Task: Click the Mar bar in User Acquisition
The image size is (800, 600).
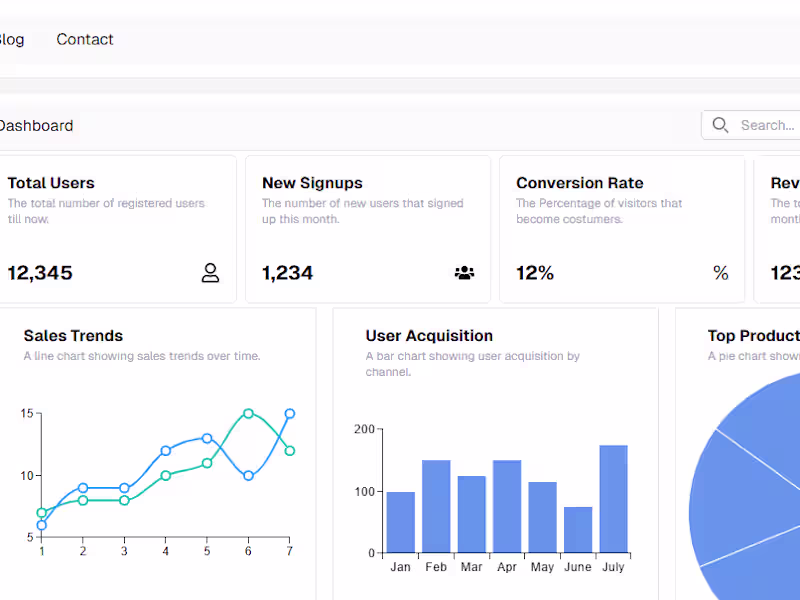Action: pyautogui.click(x=471, y=514)
